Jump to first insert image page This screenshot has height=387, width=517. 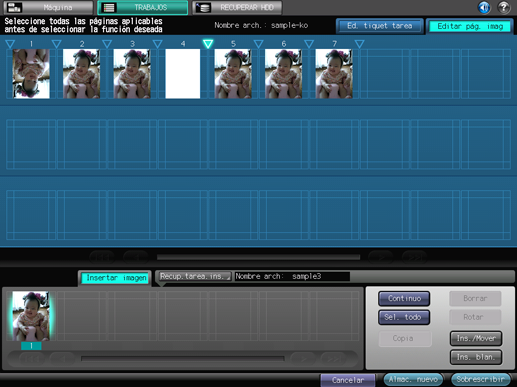click(31, 359)
